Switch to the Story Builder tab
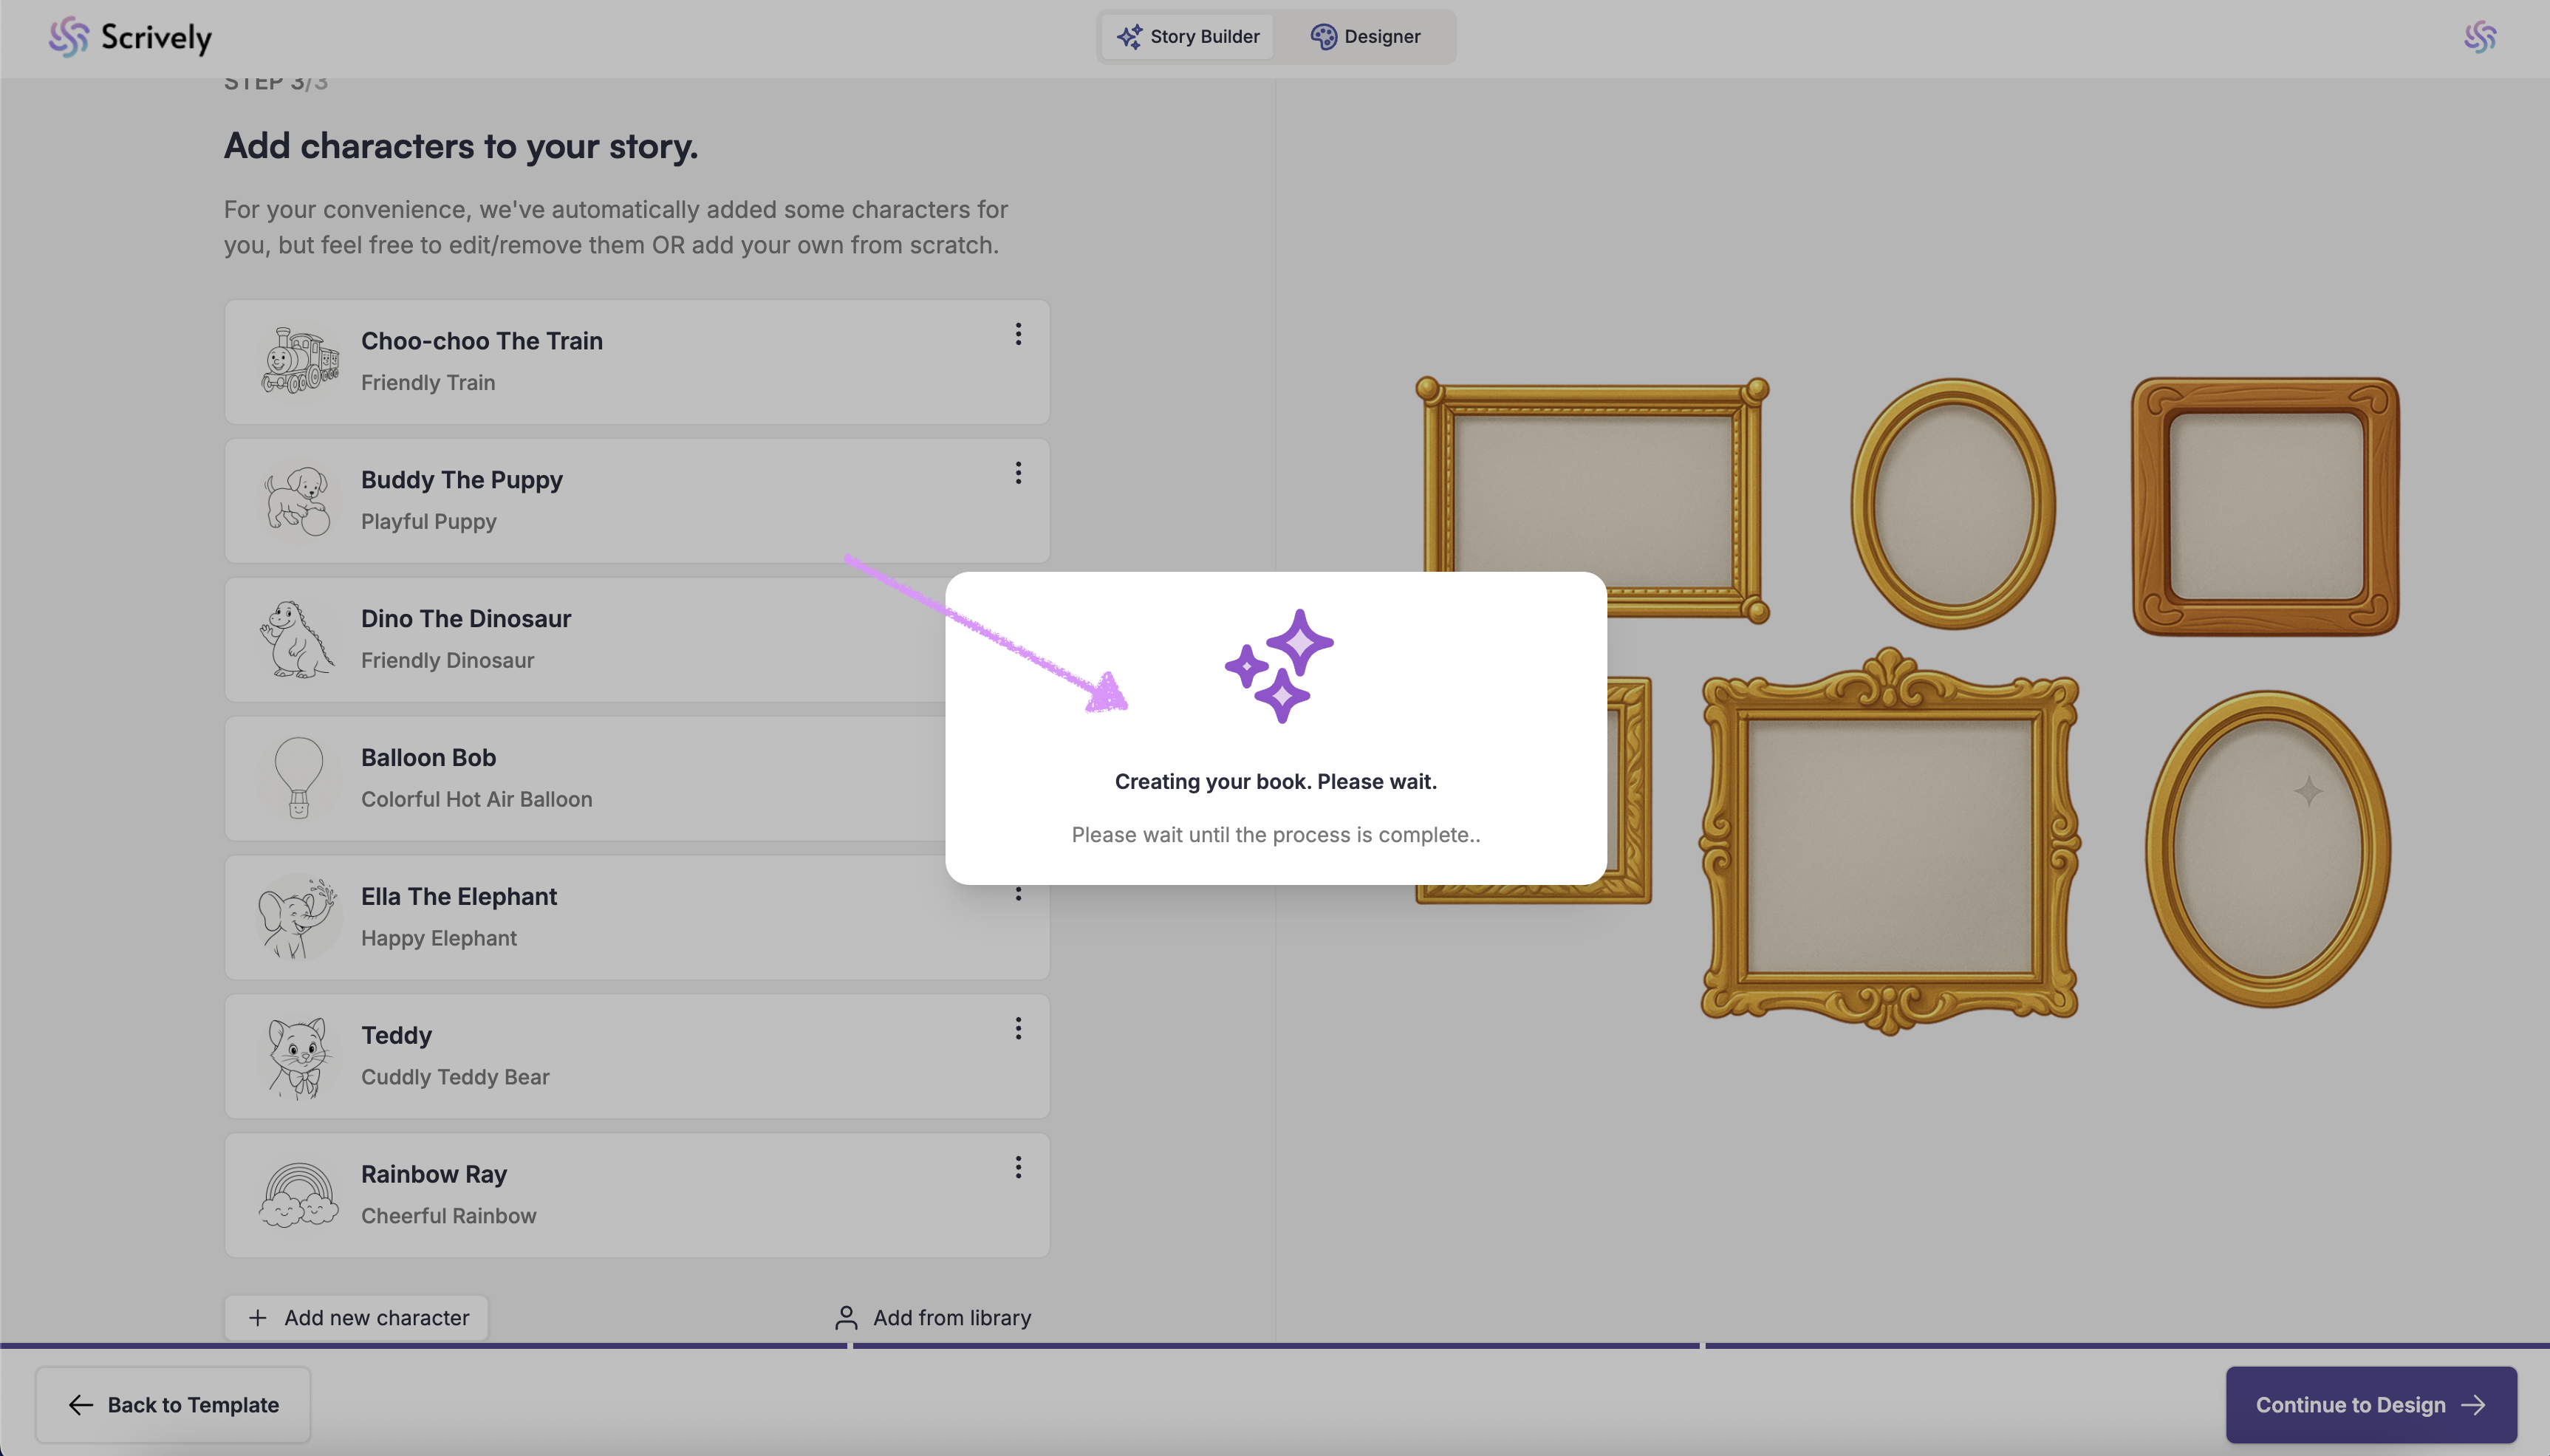Viewport: 2550px width, 1456px height. [1188, 37]
